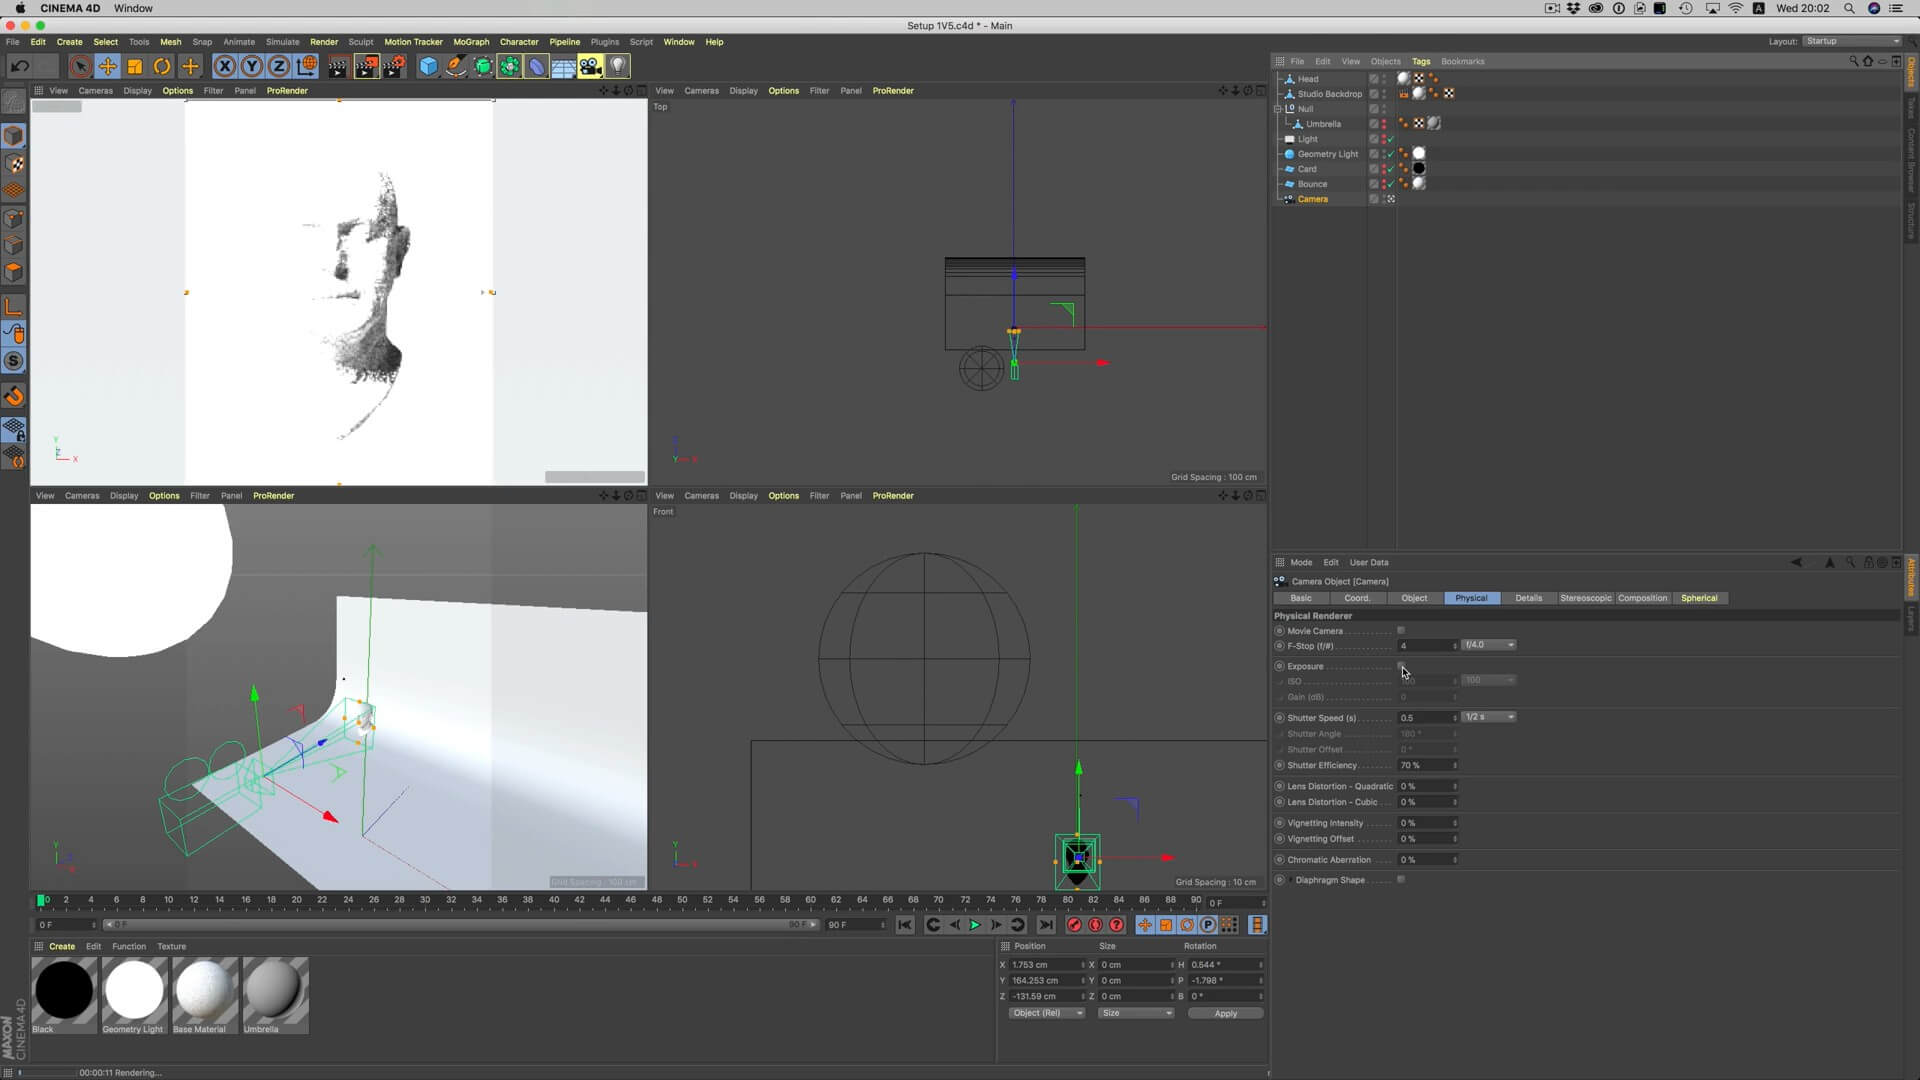Open the MoGraph menu
The width and height of the screenshot is (1920, 1080).
coord(471,42)
